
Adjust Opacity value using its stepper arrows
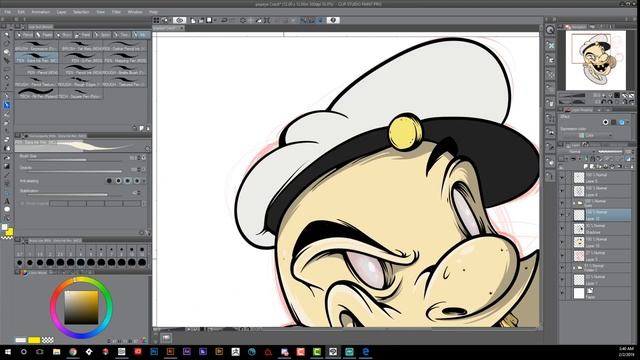point(139,169)
